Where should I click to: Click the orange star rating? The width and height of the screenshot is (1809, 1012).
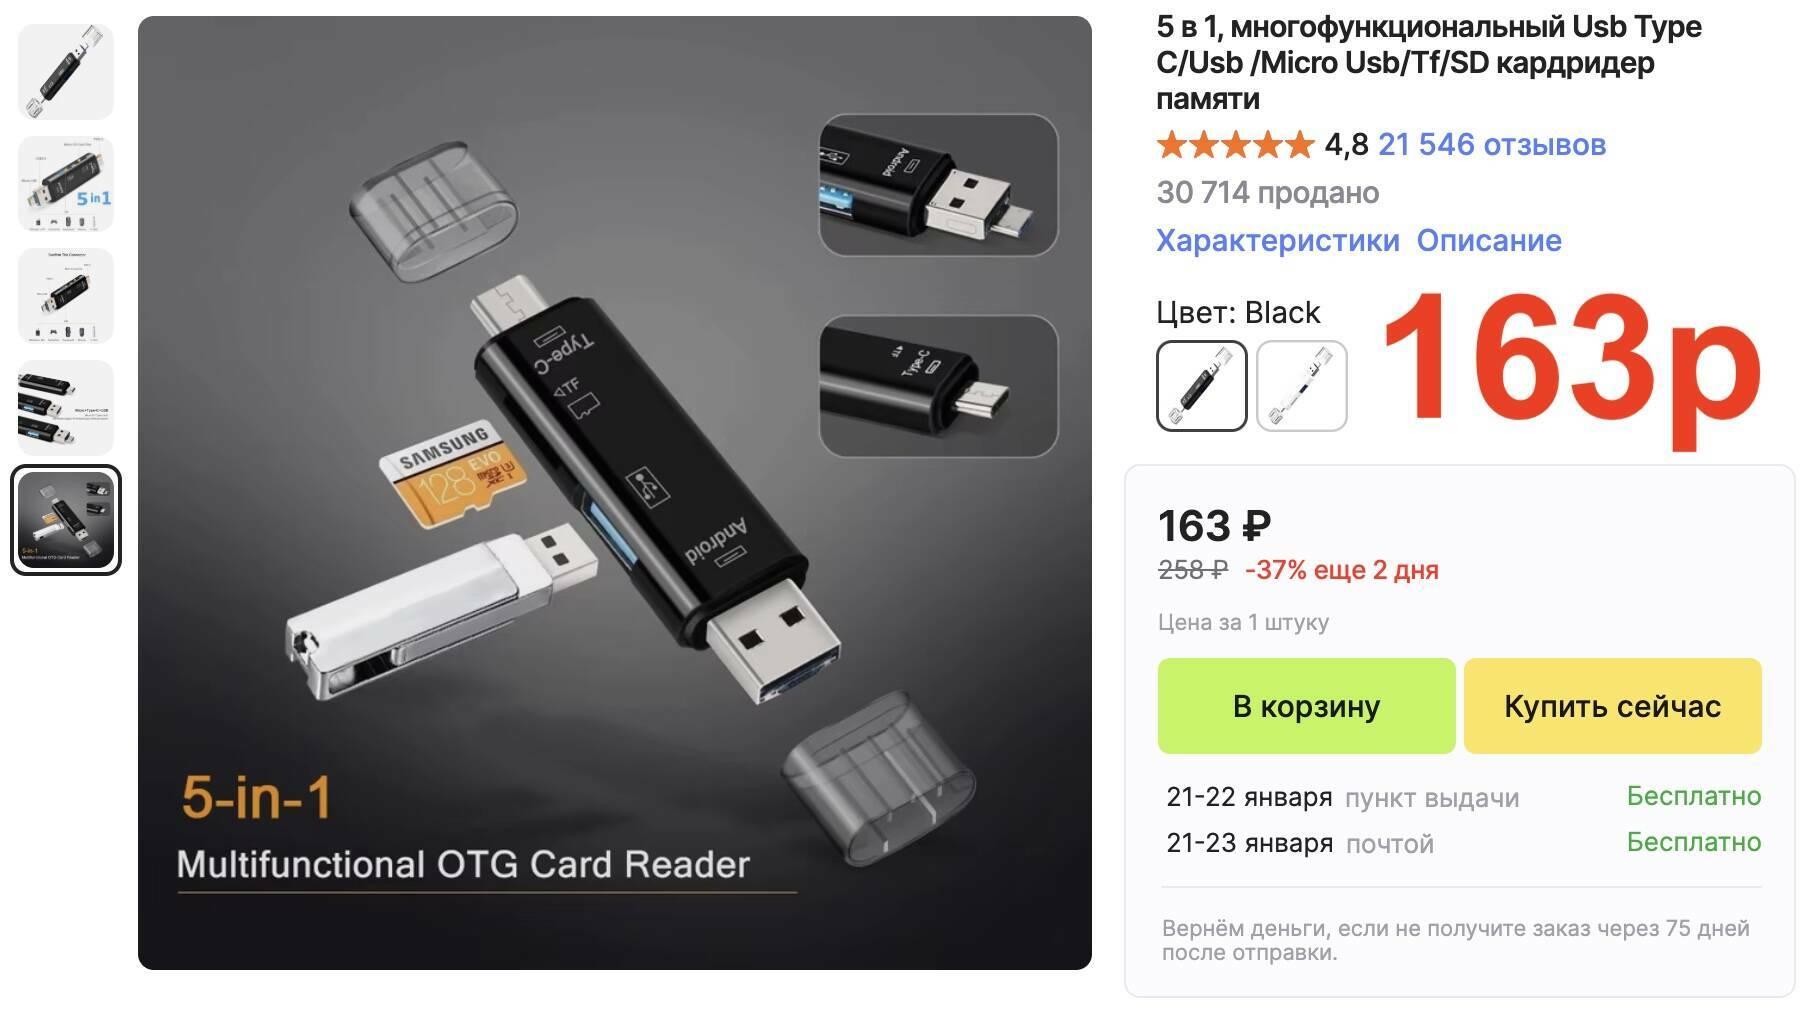pyautogui.click(x=1235, y=145)
